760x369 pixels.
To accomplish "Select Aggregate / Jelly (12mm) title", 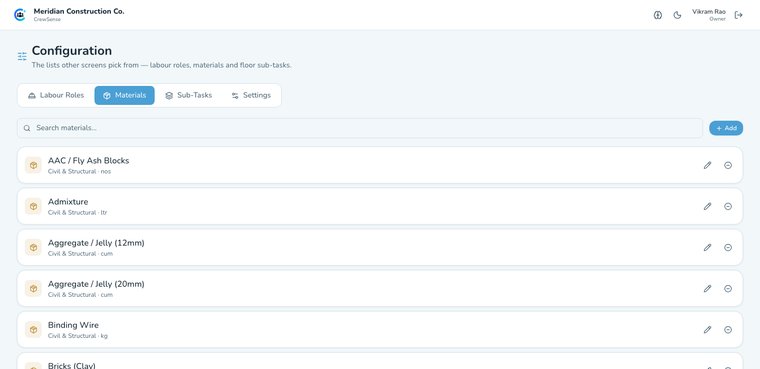I will click(x=96, y=243).
